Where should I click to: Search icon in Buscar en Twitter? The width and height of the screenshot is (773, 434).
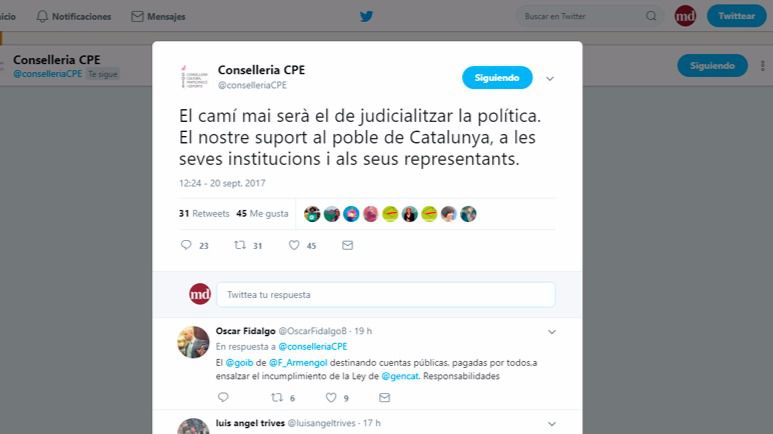651,16
